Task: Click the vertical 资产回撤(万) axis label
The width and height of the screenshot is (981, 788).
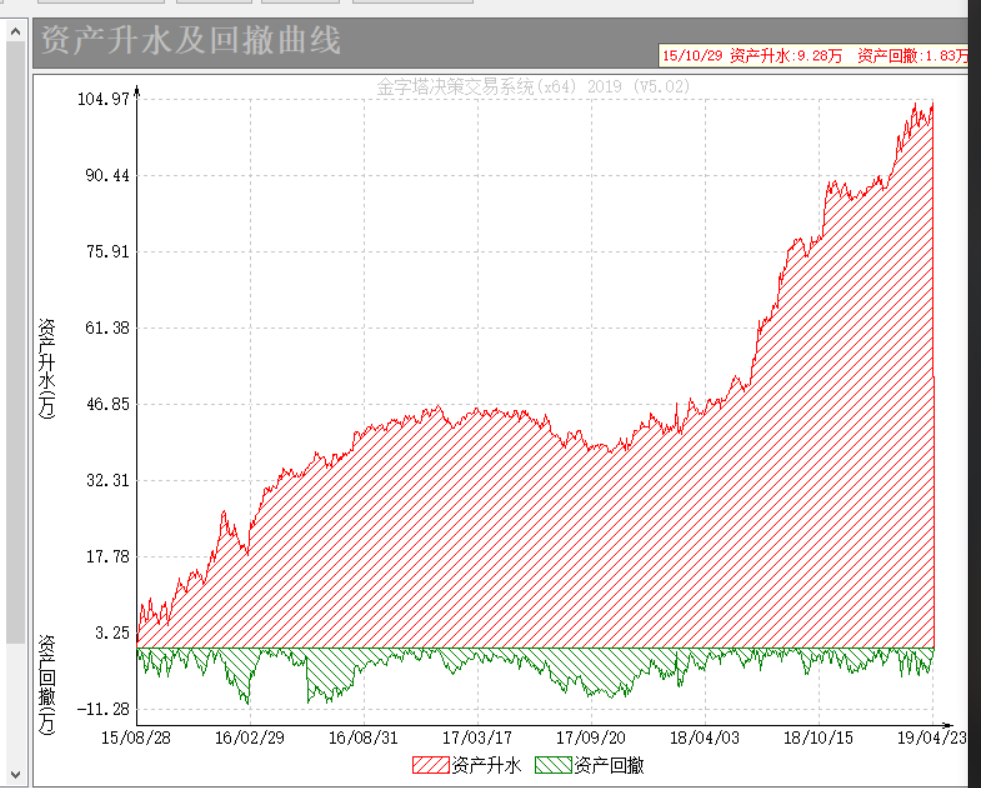Action: tap(47, 685)
